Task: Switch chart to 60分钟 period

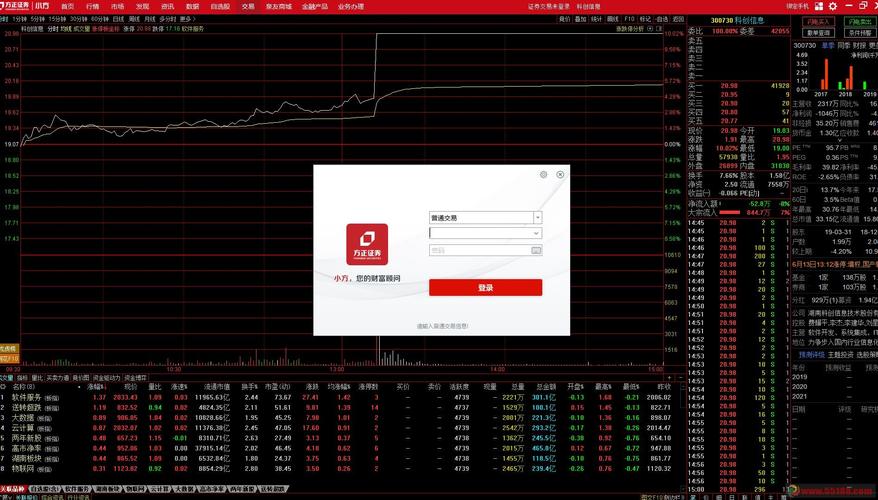Action: [x=100, y=19]
